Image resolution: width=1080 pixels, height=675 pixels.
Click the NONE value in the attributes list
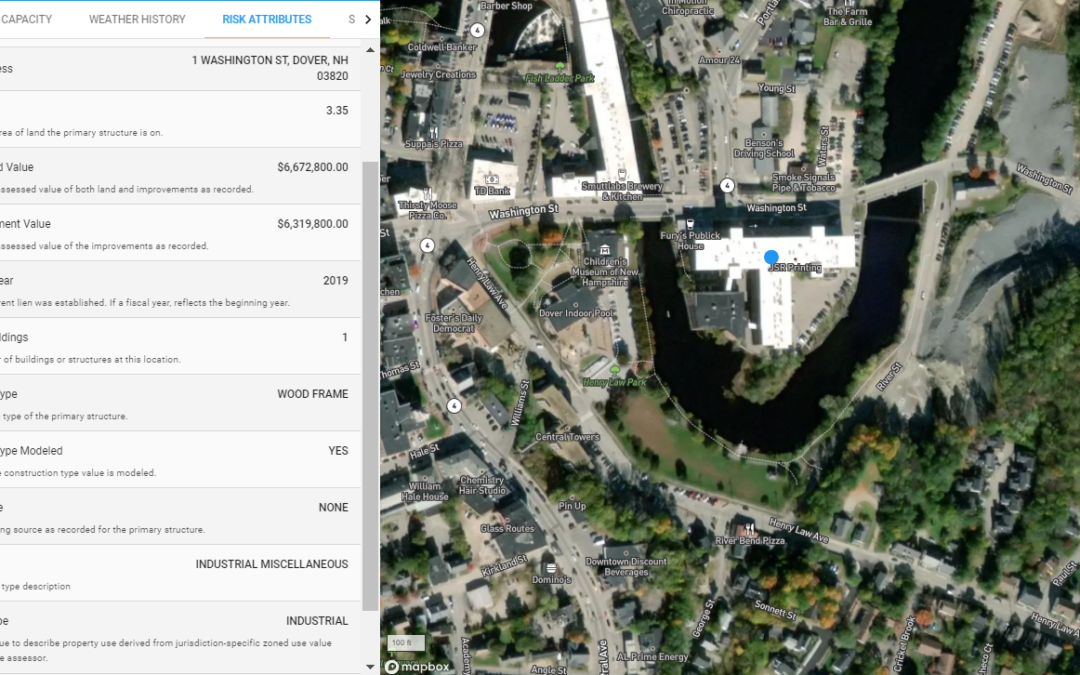click(333, 507)
